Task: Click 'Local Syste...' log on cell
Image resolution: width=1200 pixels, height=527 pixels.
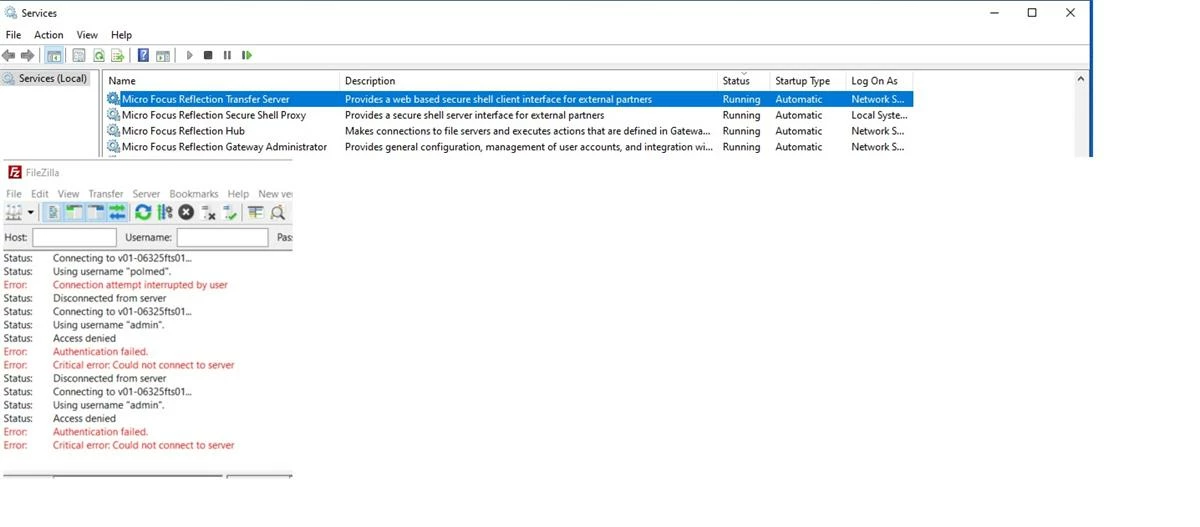Action: click(879, 115)
